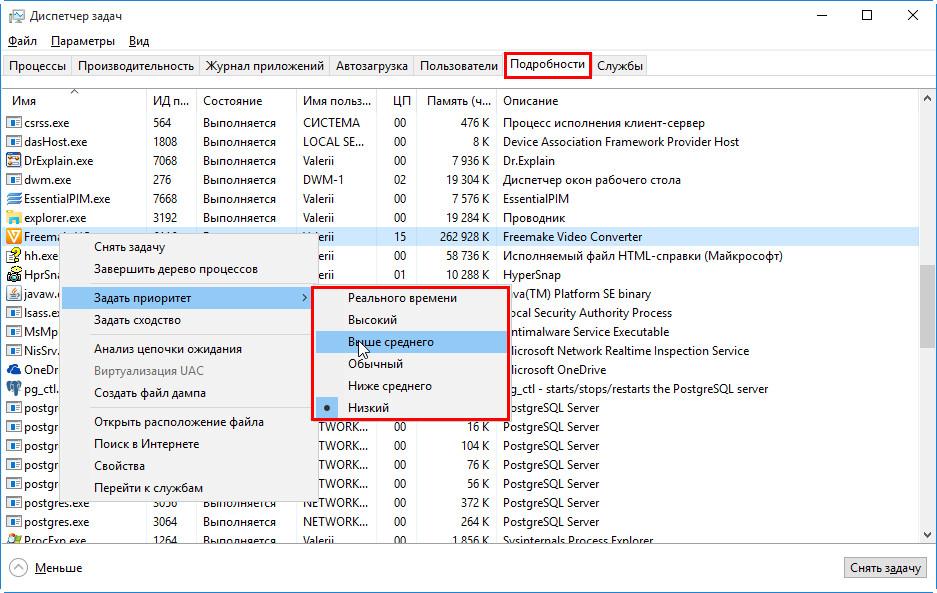Image resolution: width=937 pixels, height=593 pixels.
Task: Open the 'Файл' menu
Action: tap(22, 41)
